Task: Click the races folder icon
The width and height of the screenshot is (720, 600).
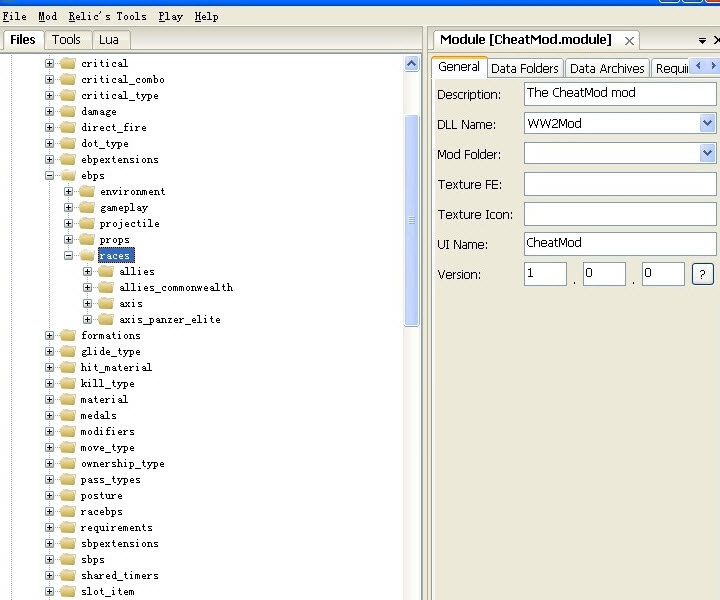Action: [87, 255]
